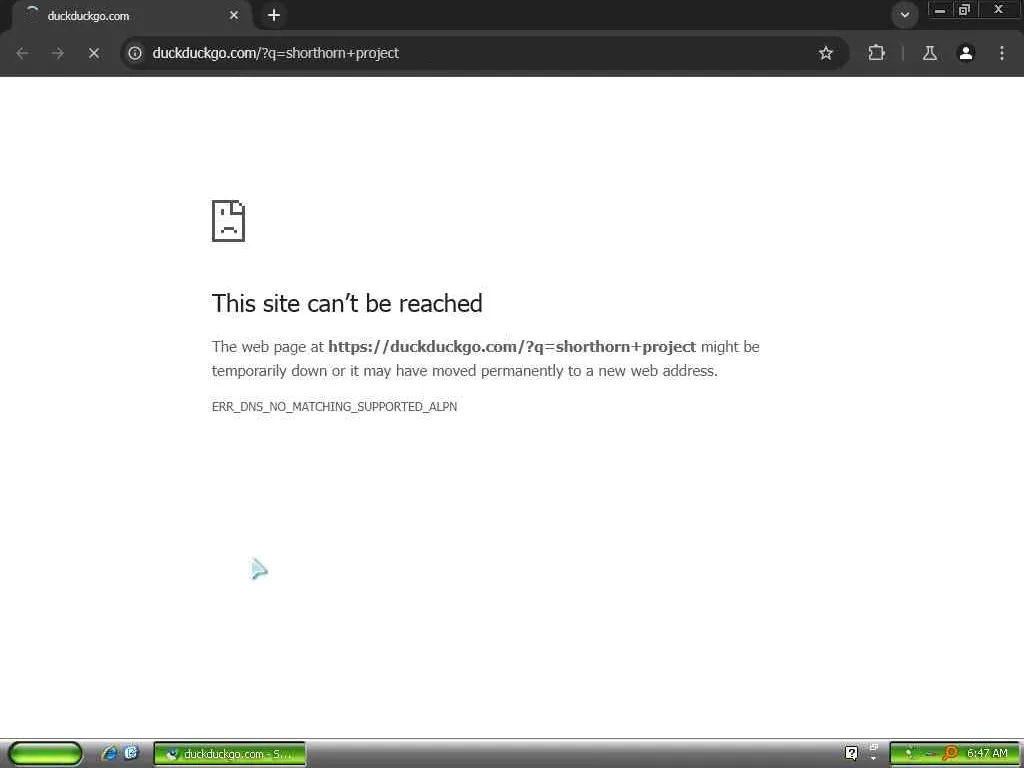
Task: Click the sad page error icon
Action: click(x=229, y=221)
